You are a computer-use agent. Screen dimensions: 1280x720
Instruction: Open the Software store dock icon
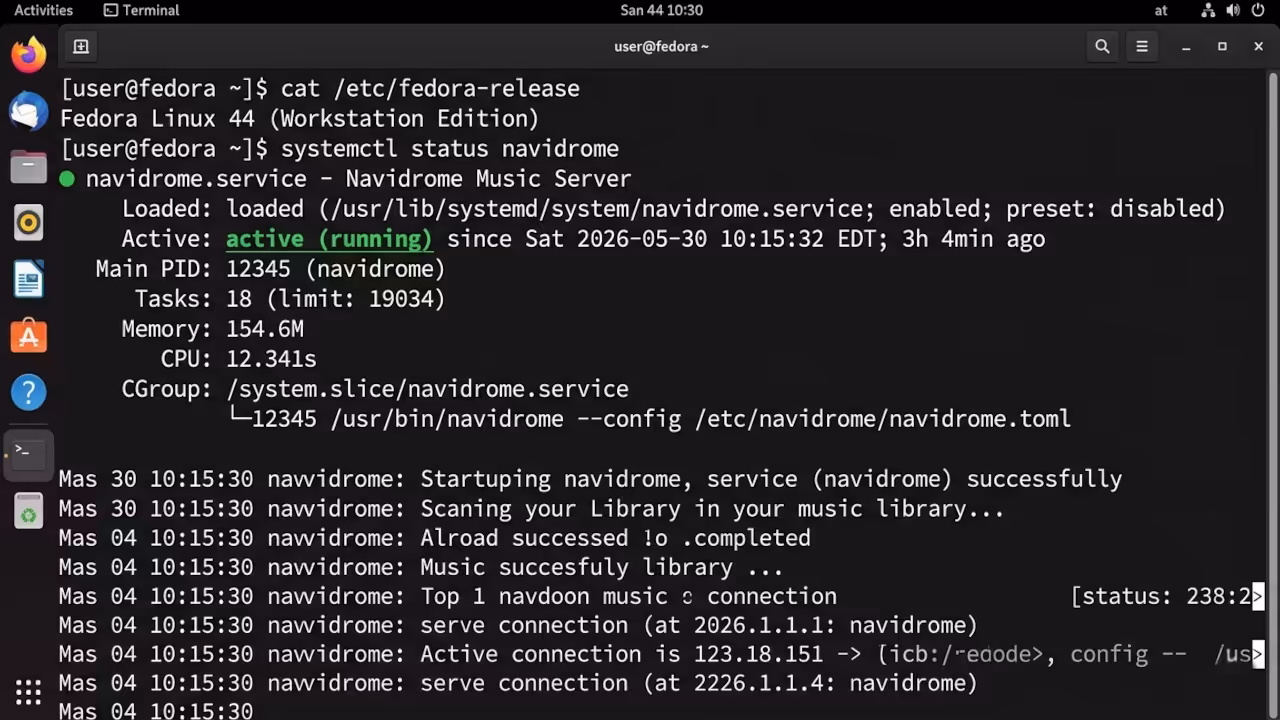[29, 335]
